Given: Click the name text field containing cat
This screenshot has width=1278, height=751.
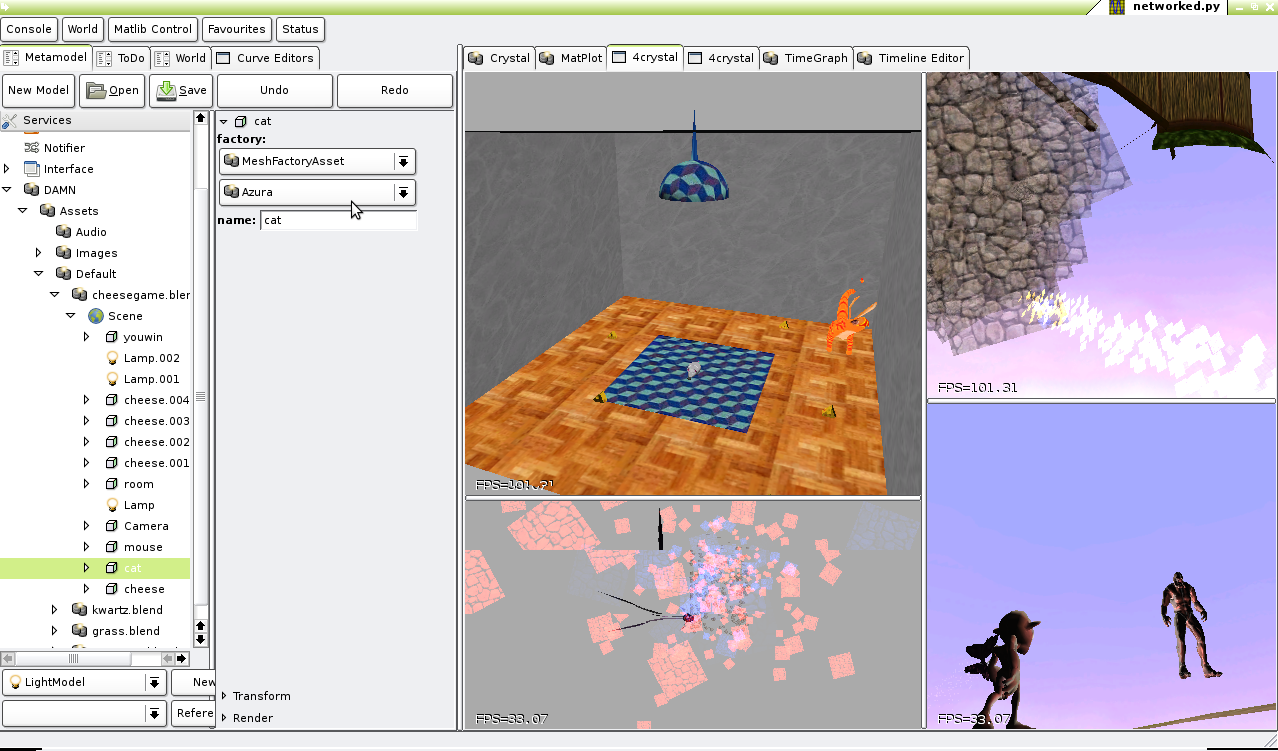Looking at the screenshot, I should pos(338,220).
